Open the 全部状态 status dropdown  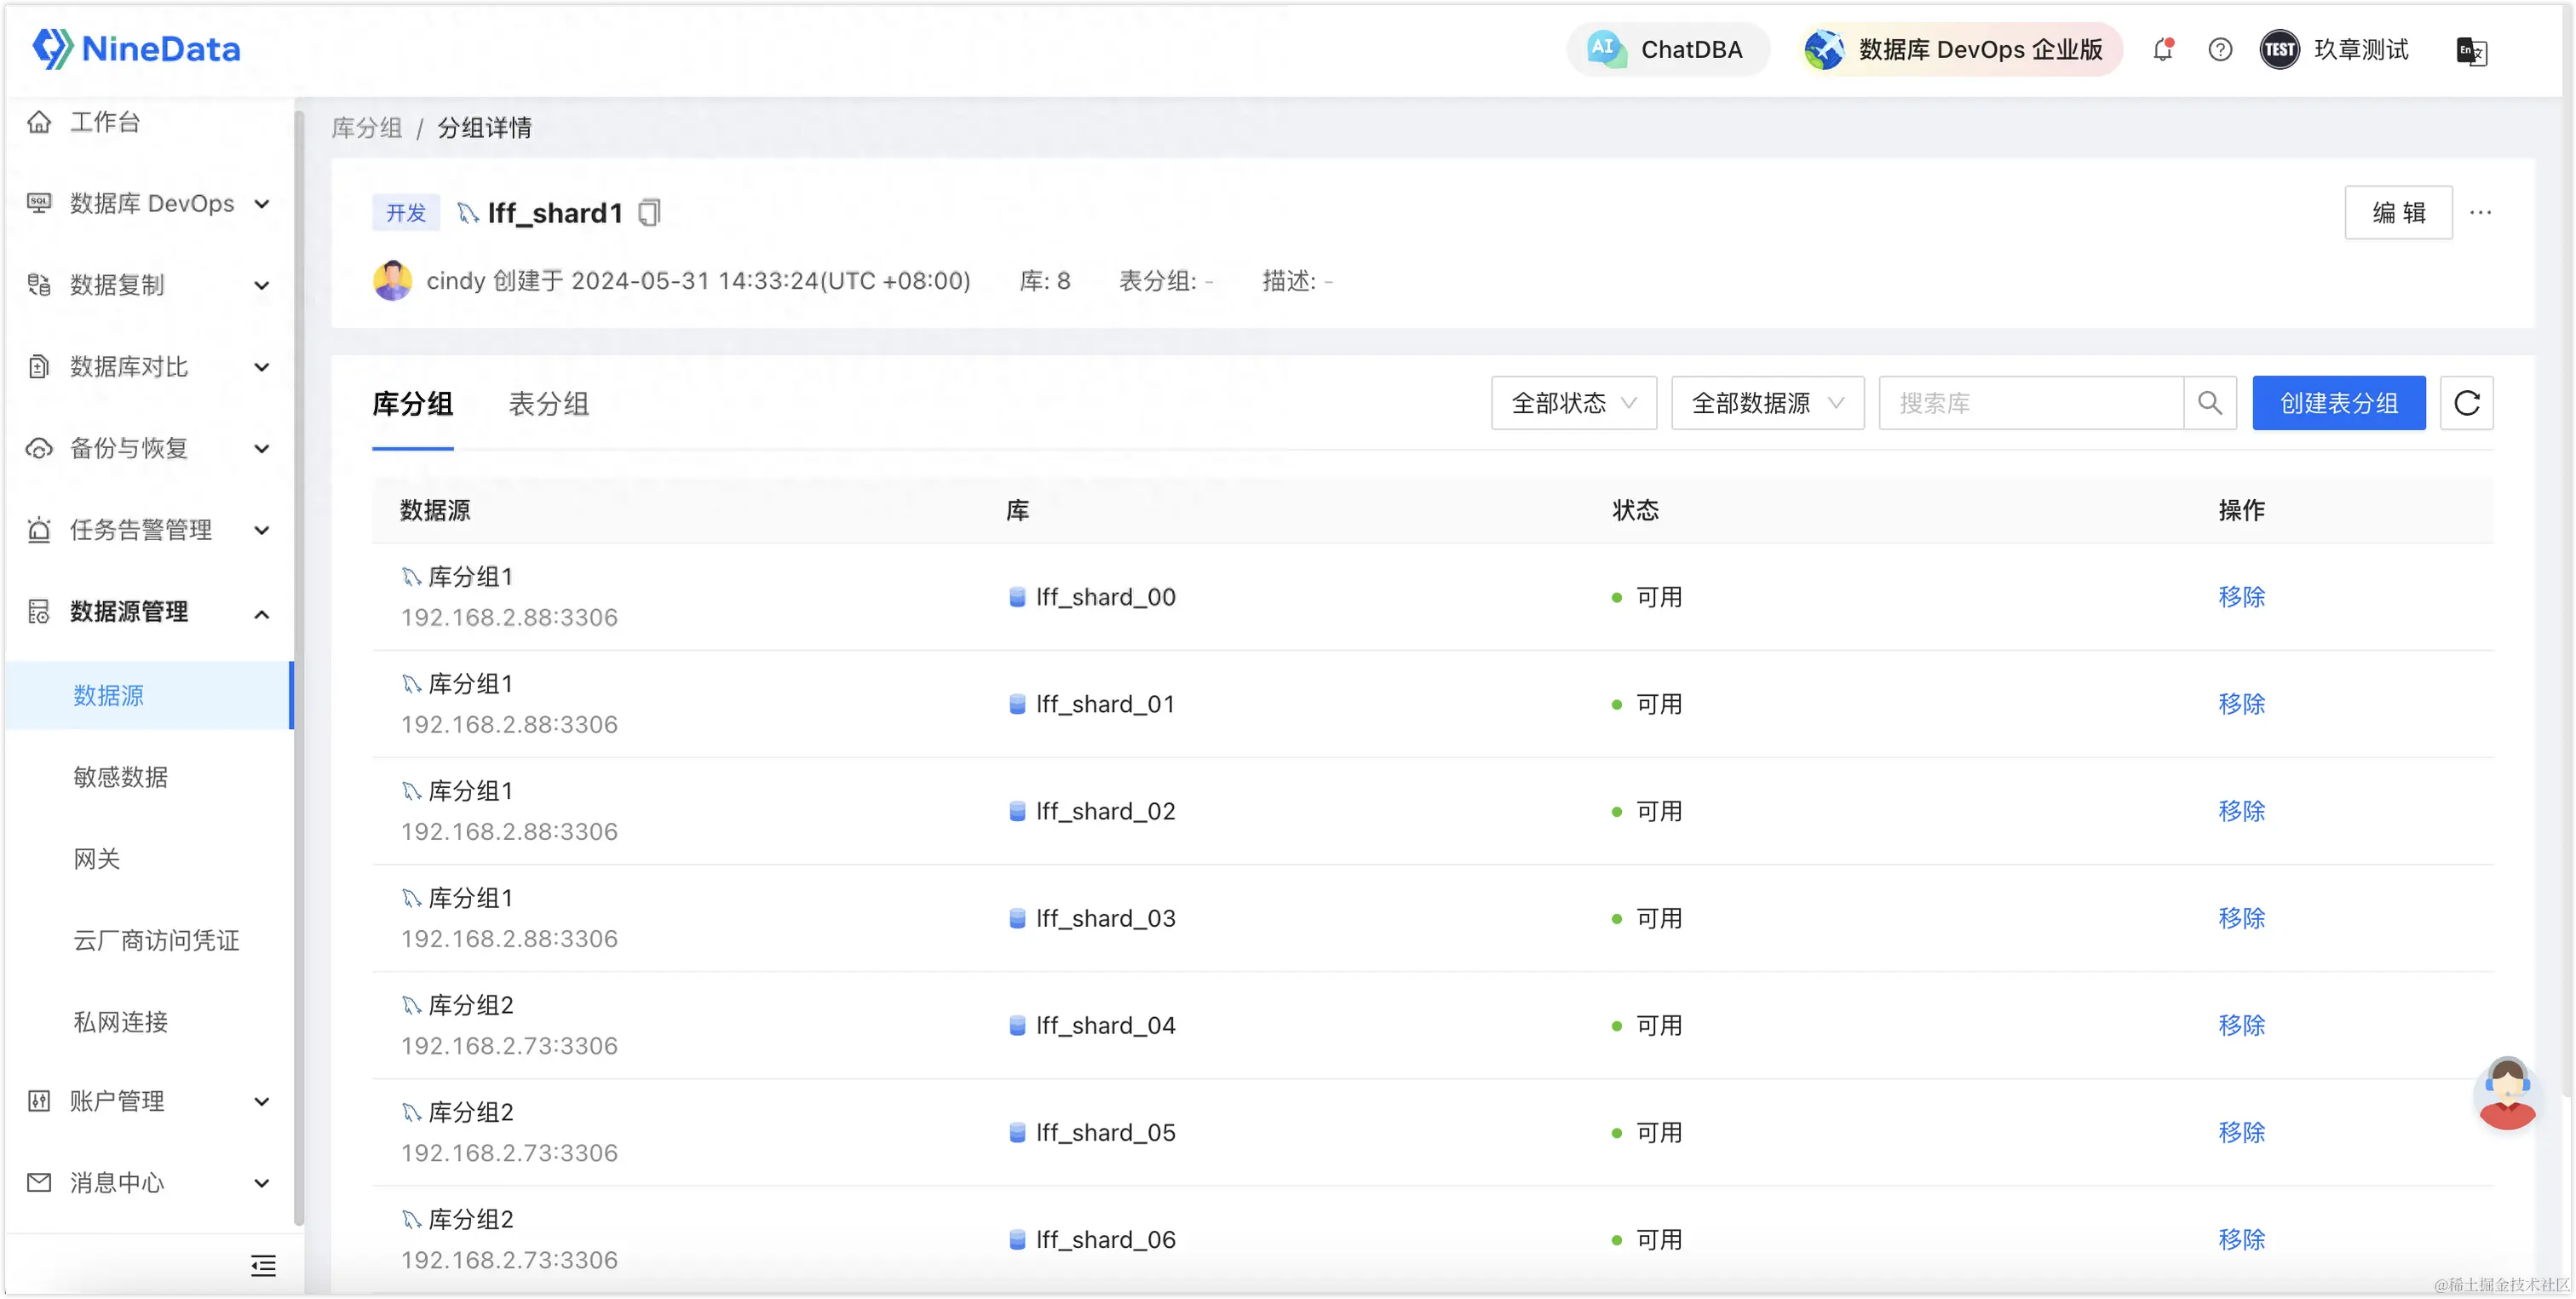1573,403
